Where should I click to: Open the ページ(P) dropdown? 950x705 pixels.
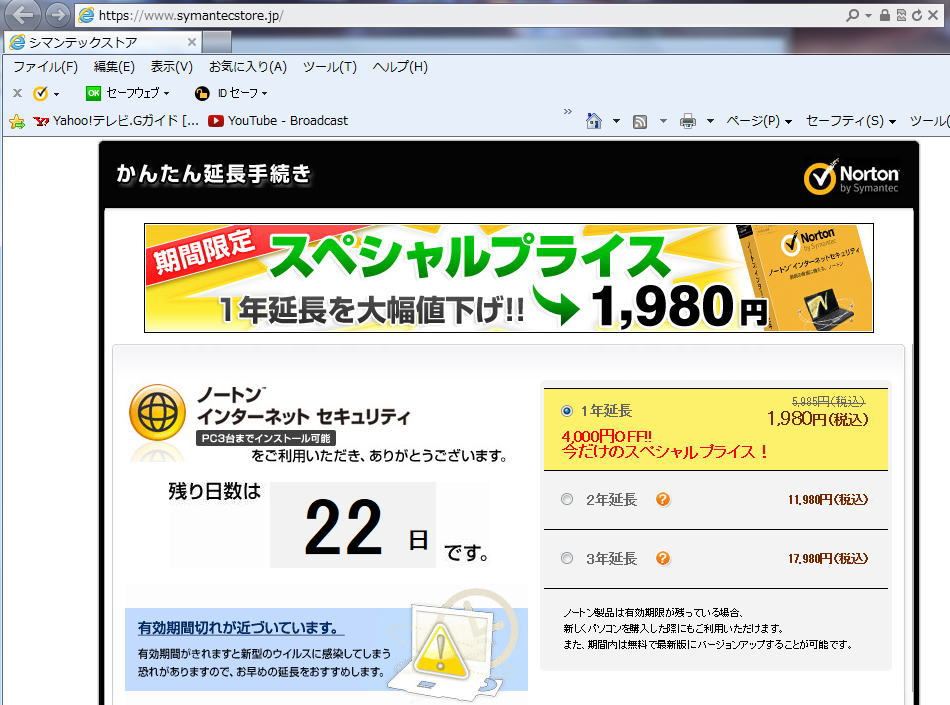[759, 121]
